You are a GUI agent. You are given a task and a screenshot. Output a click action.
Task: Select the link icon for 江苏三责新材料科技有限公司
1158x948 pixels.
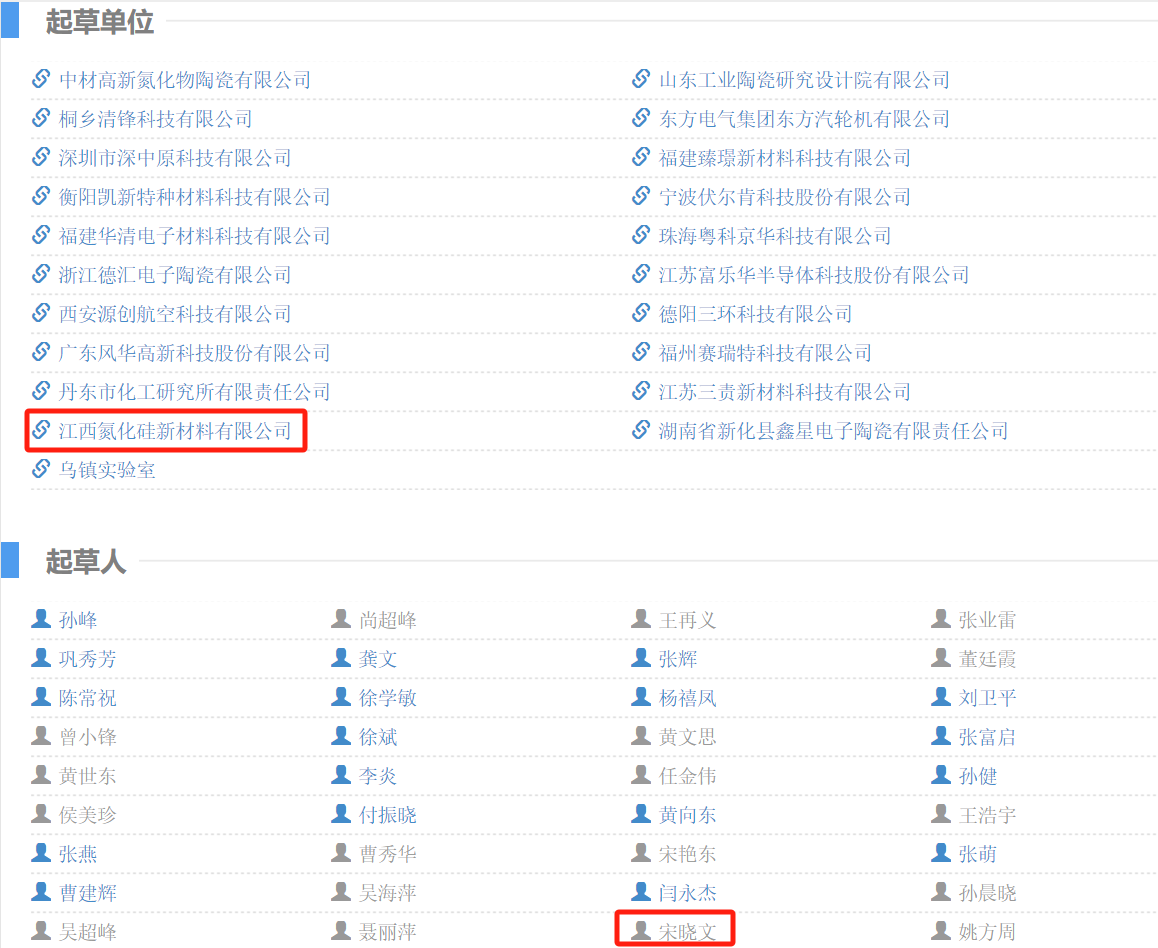[x=641, y=391]
